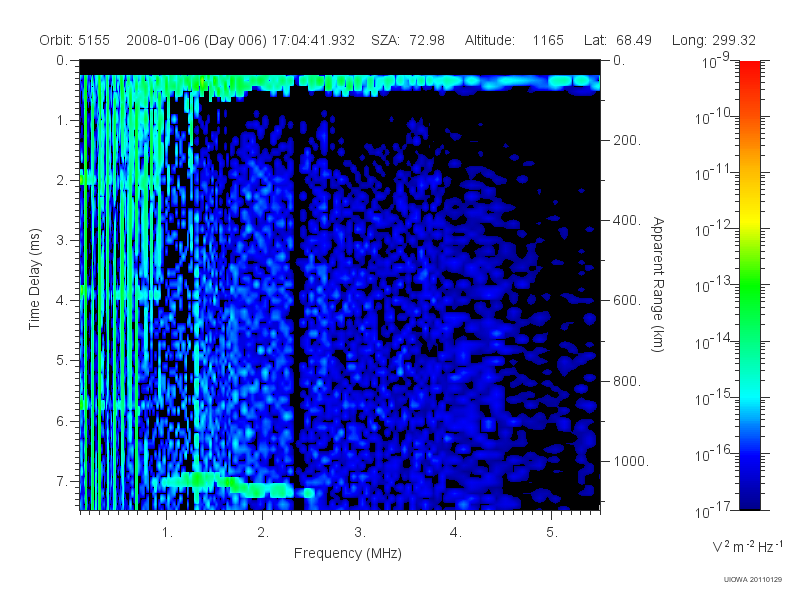
Task: Click the '7.' tick on time delay axis
Action: pyautogui.click(x=62, y=482)
